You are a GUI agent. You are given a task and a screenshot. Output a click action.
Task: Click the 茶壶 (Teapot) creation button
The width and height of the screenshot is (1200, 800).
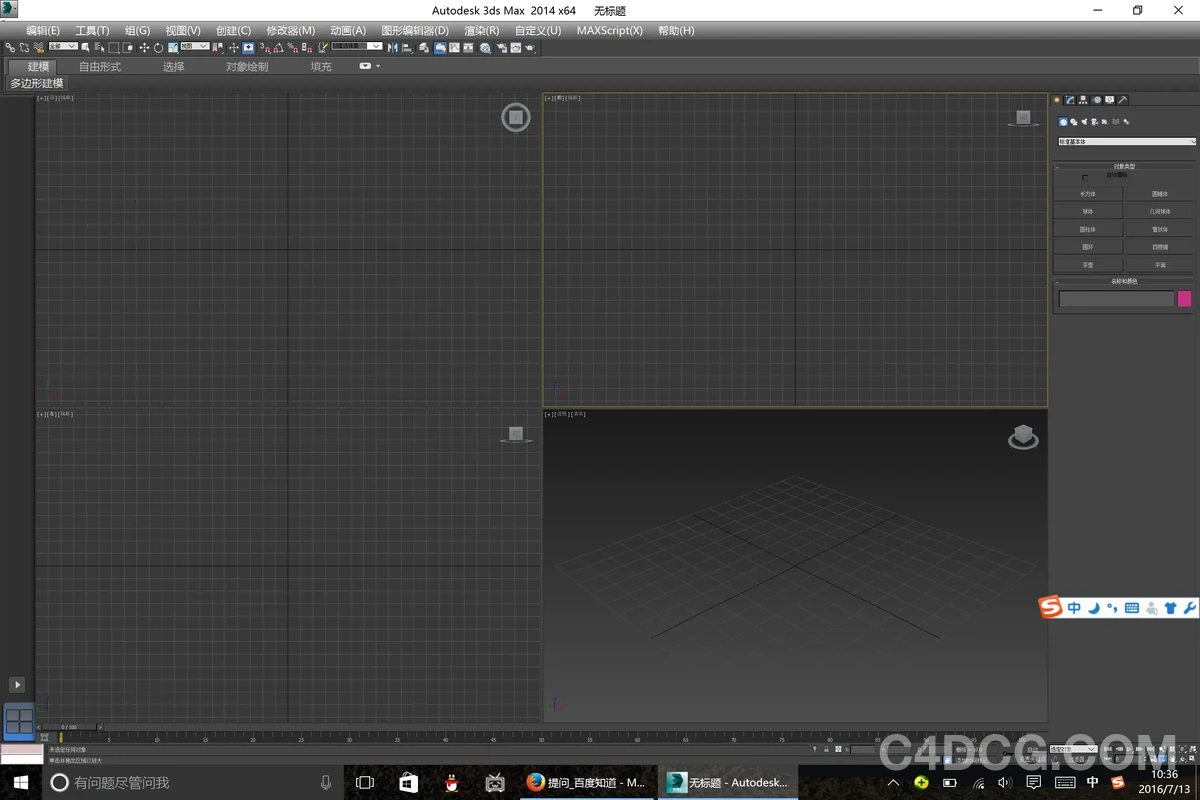[1087, 264]
